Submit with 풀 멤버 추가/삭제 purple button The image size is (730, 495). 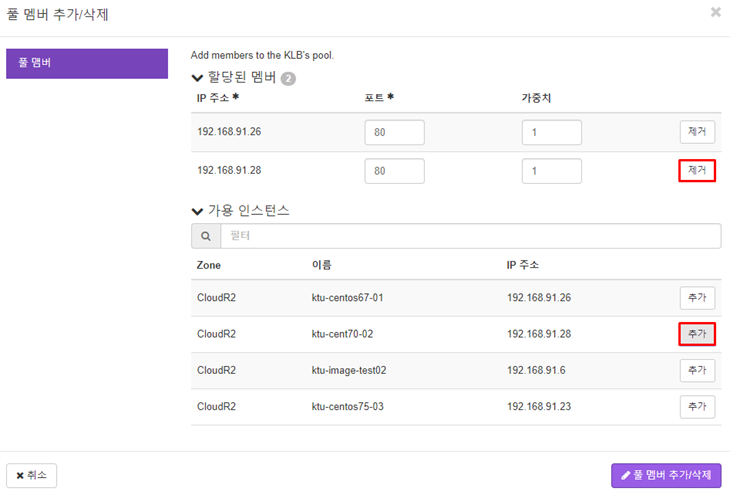pos(666,475)
